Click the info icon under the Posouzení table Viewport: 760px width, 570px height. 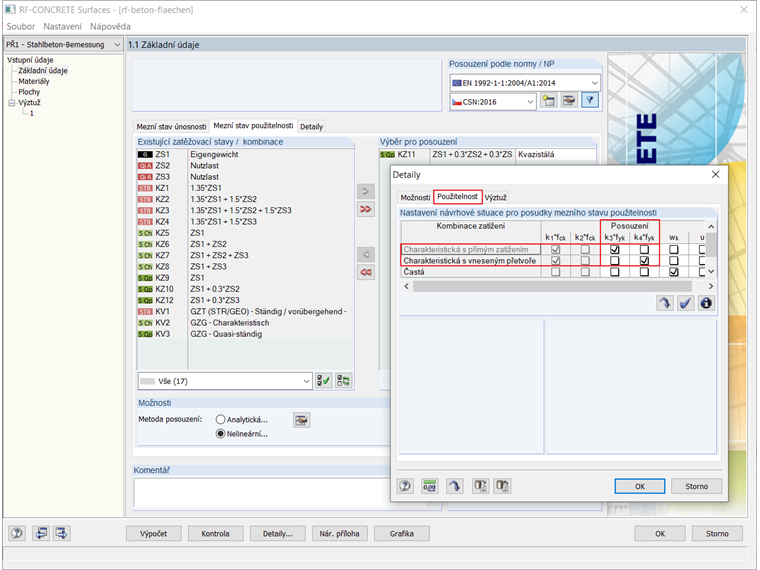tap(706, 303)
